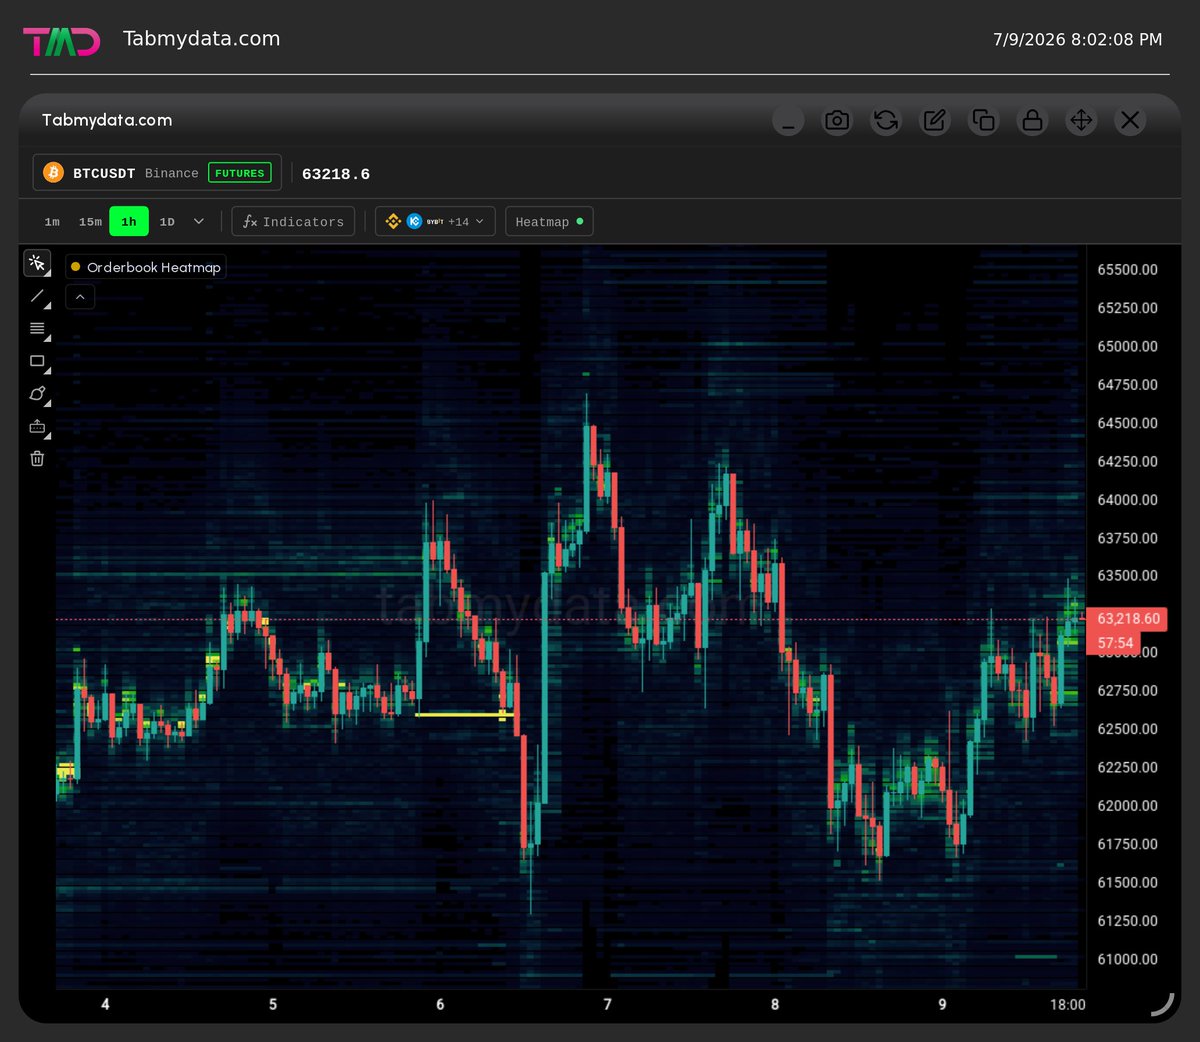Click the 57:54 candle countdown label

click(1115, 643)
